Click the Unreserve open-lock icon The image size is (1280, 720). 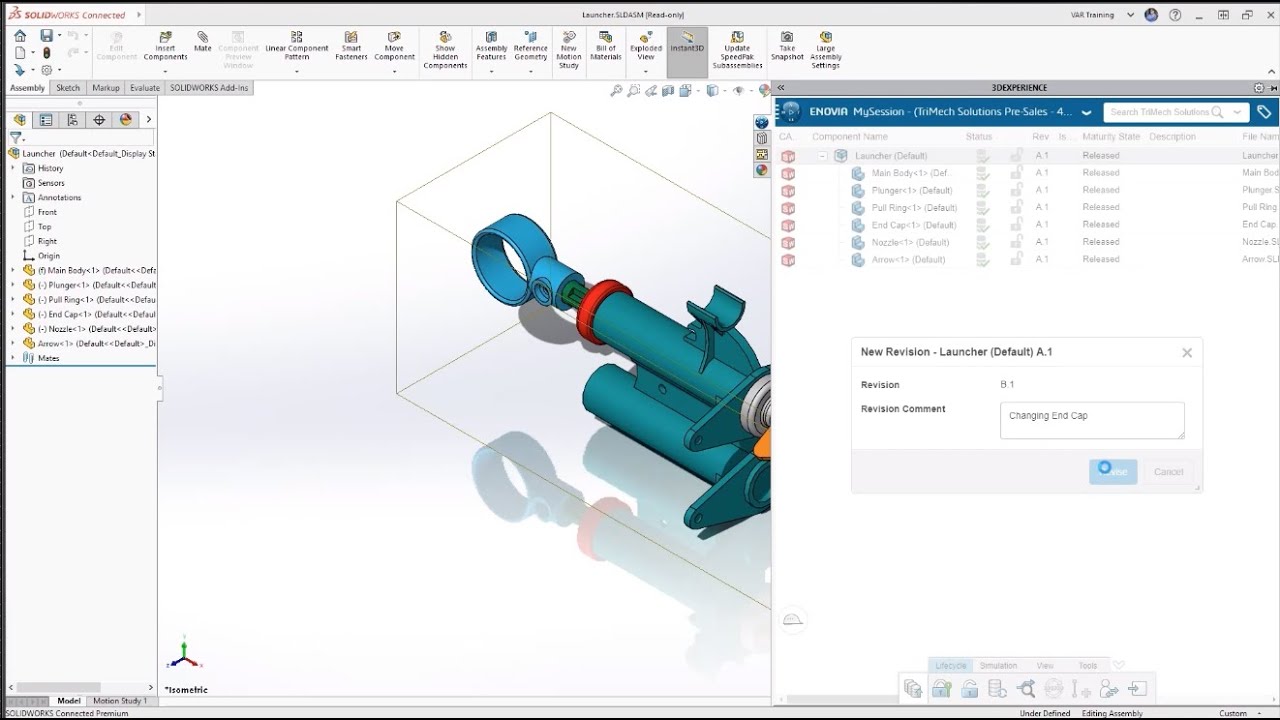point(969,688)
